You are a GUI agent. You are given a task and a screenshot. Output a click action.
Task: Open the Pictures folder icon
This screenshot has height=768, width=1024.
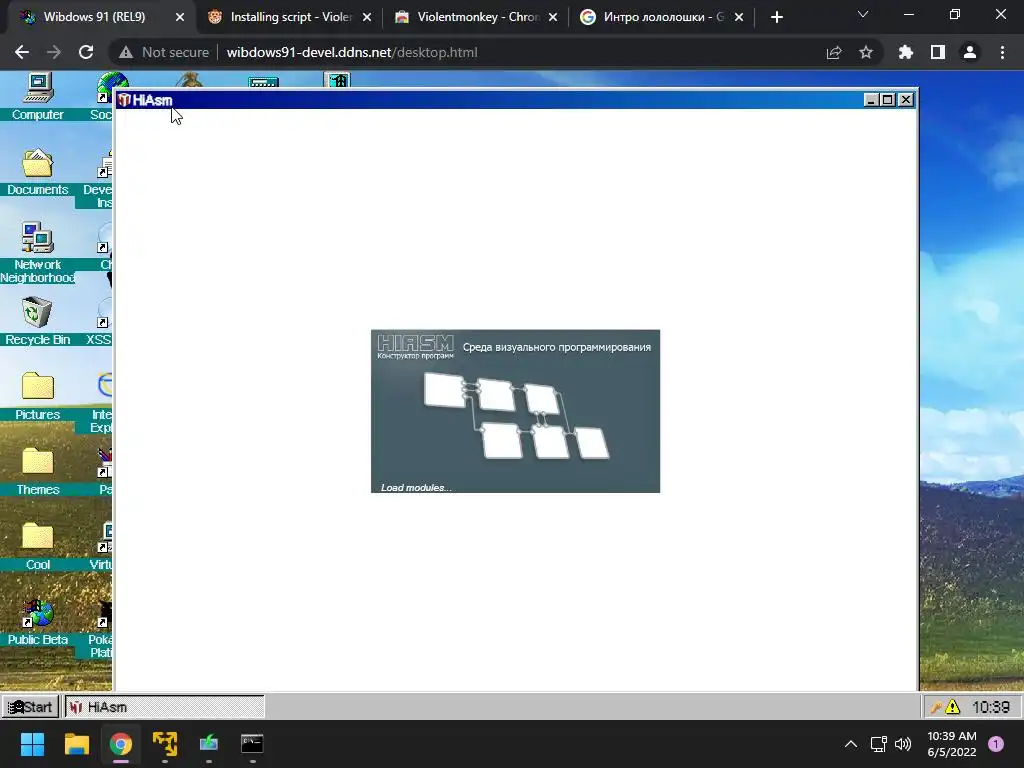(x=38, y=396)
